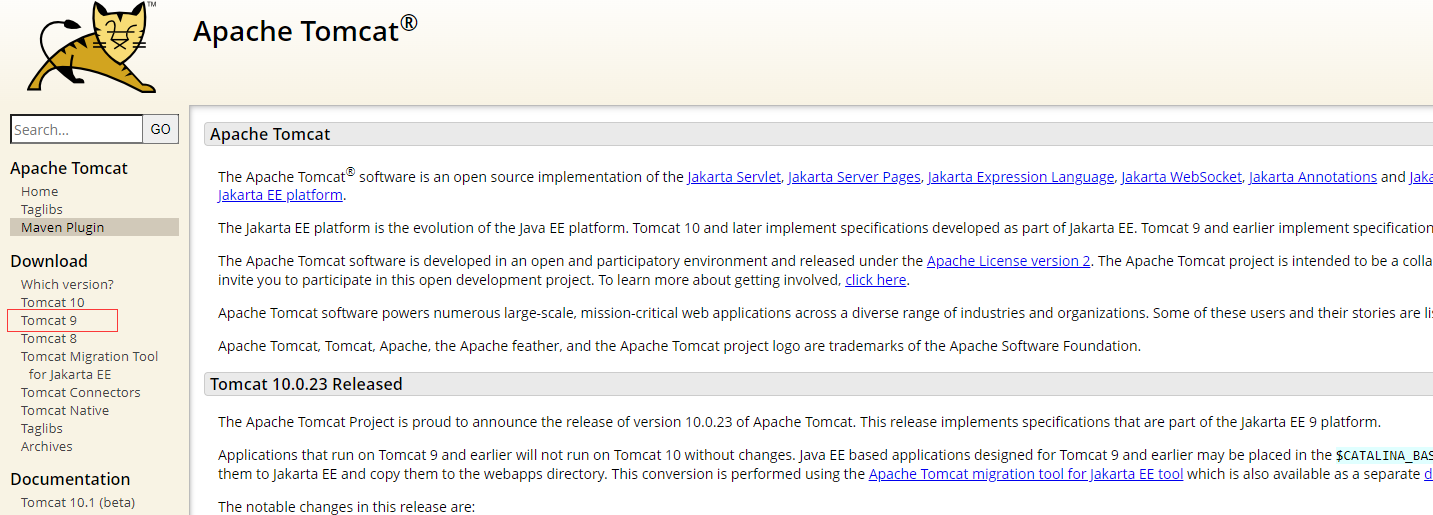This screenshot has width=1433, height=515.
Task: Click the Jakarta Expression Language link
Action: click(x=1020, y=177)
